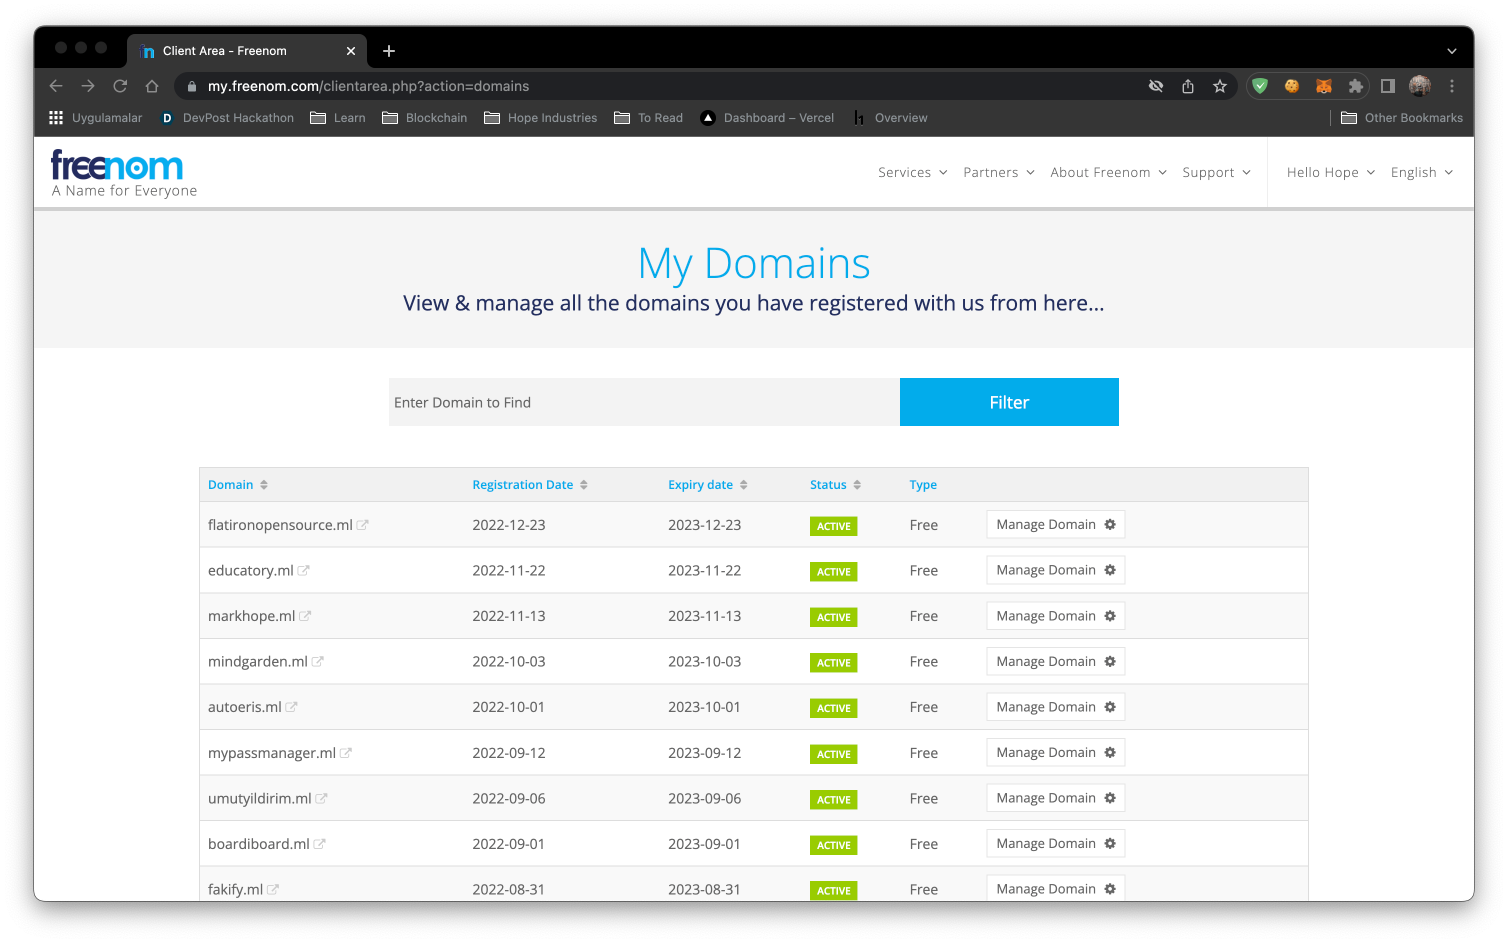The width and height of the screenshot is (1508, 943).
Task: Click the Filter button
Action: [1008, 402]
